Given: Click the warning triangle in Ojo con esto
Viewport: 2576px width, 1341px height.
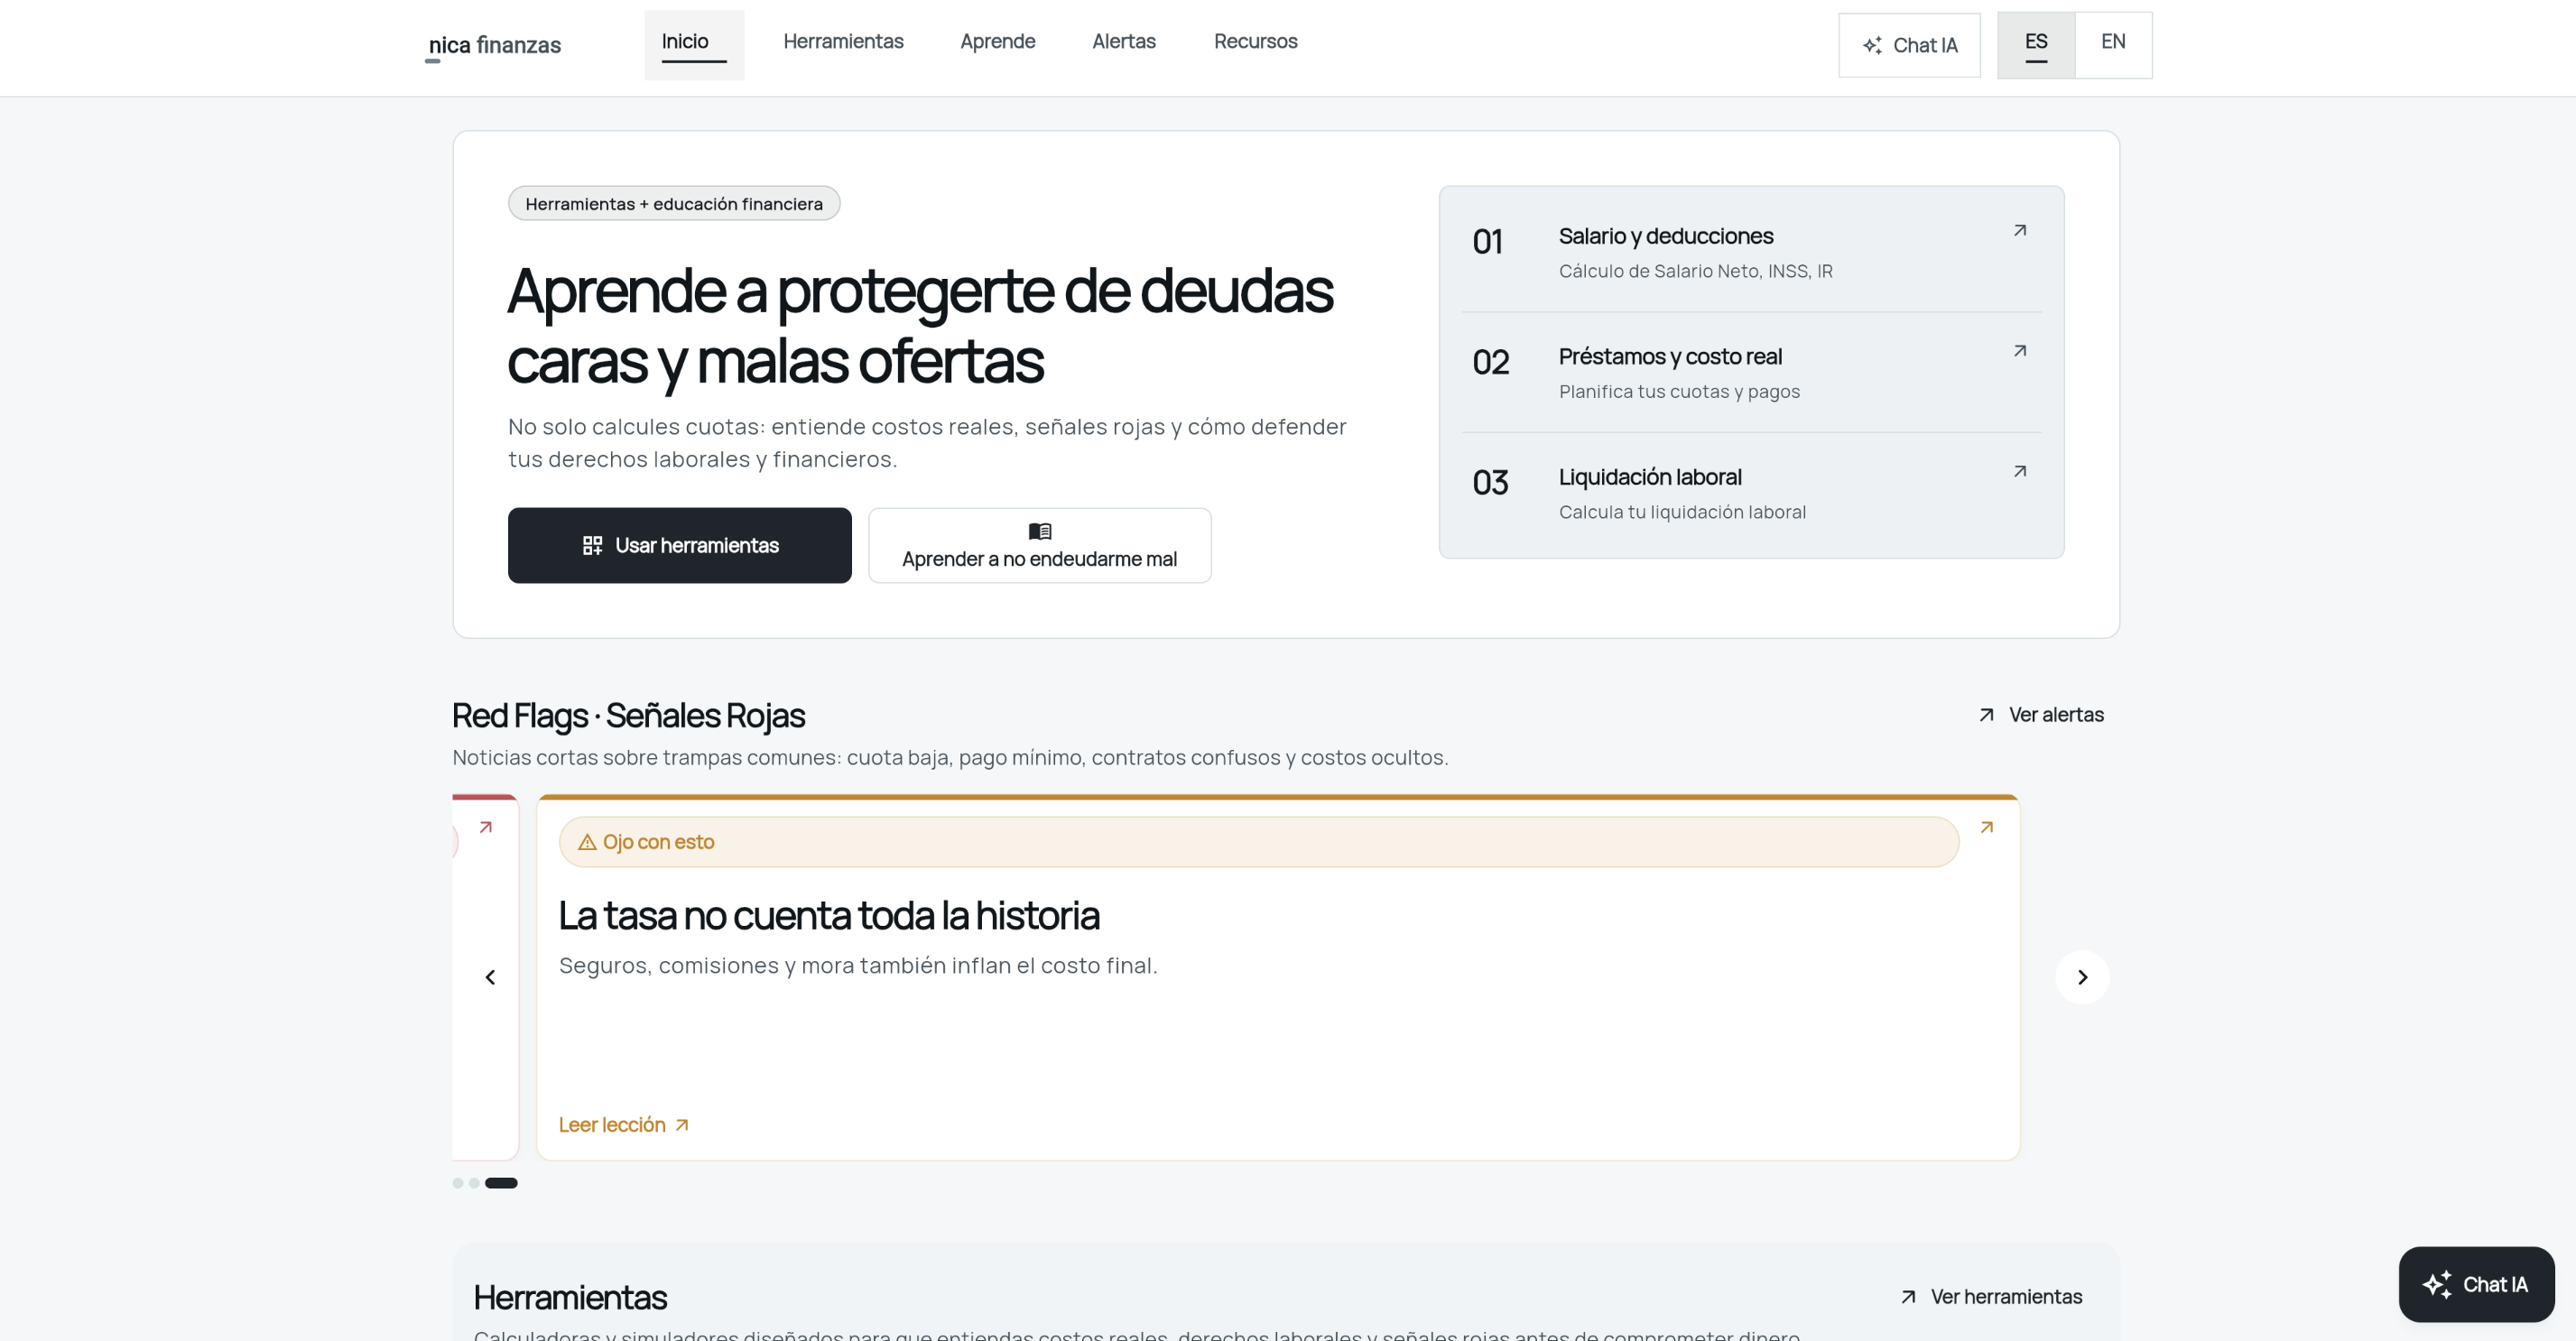Looking at the screenshot, I should tap(587, 842).
